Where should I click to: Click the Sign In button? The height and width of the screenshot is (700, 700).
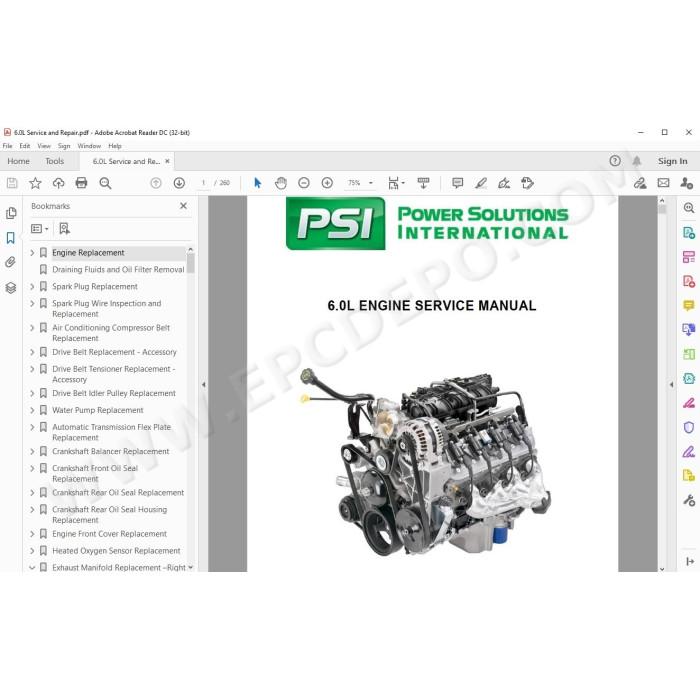tap(672, 161)
